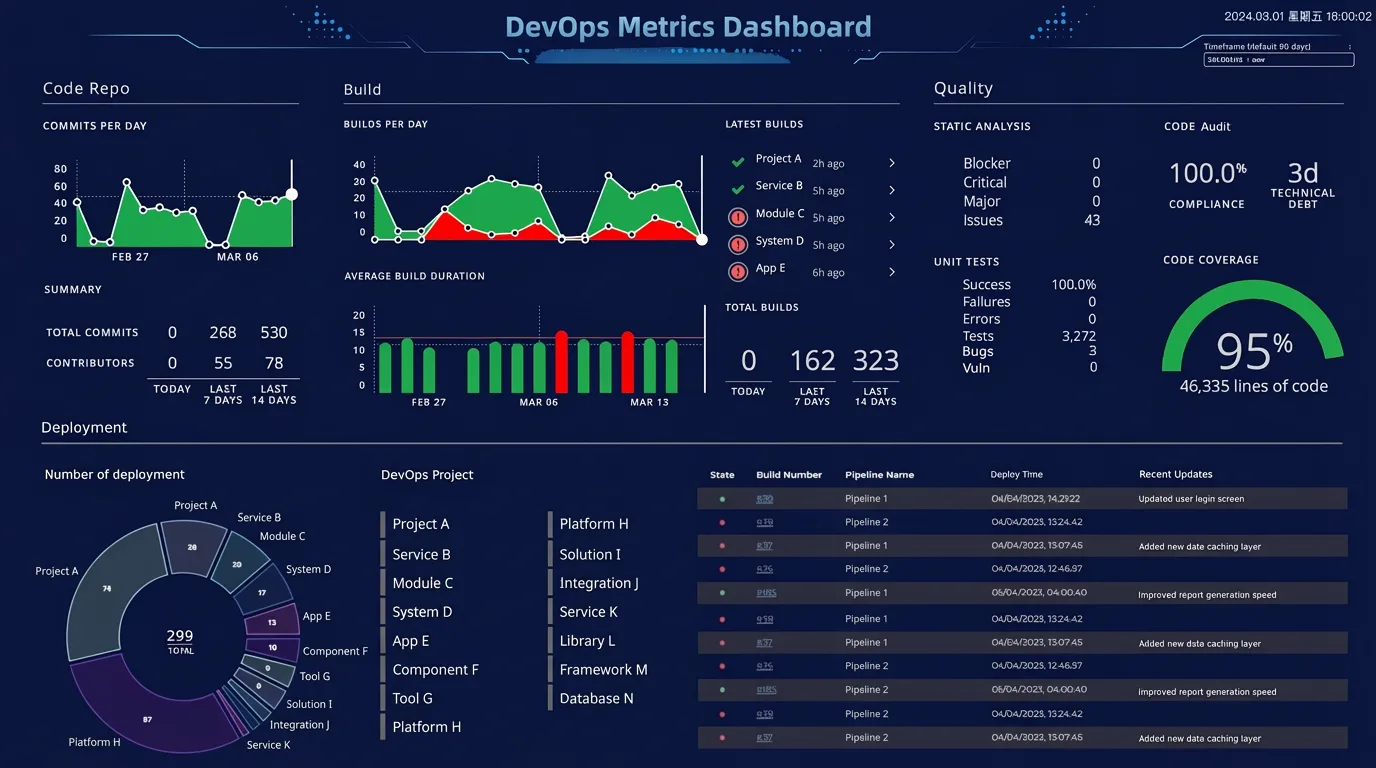The height and width of the screenshot is (768, 1376).
Task: Click the error alert icon beside Module C
Action: pyautogui.click(x=738, y=216)
